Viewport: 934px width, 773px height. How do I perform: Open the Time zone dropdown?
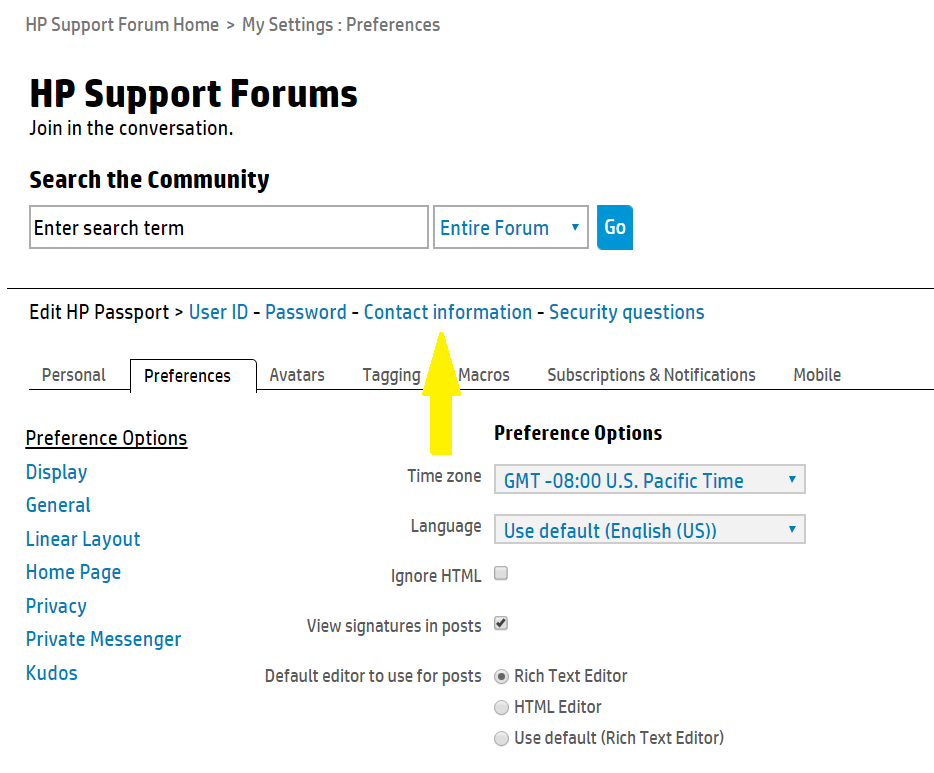tap(649, 479)
